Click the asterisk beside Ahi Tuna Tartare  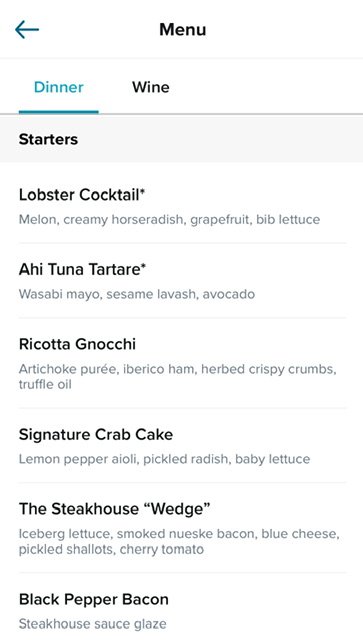143,267
